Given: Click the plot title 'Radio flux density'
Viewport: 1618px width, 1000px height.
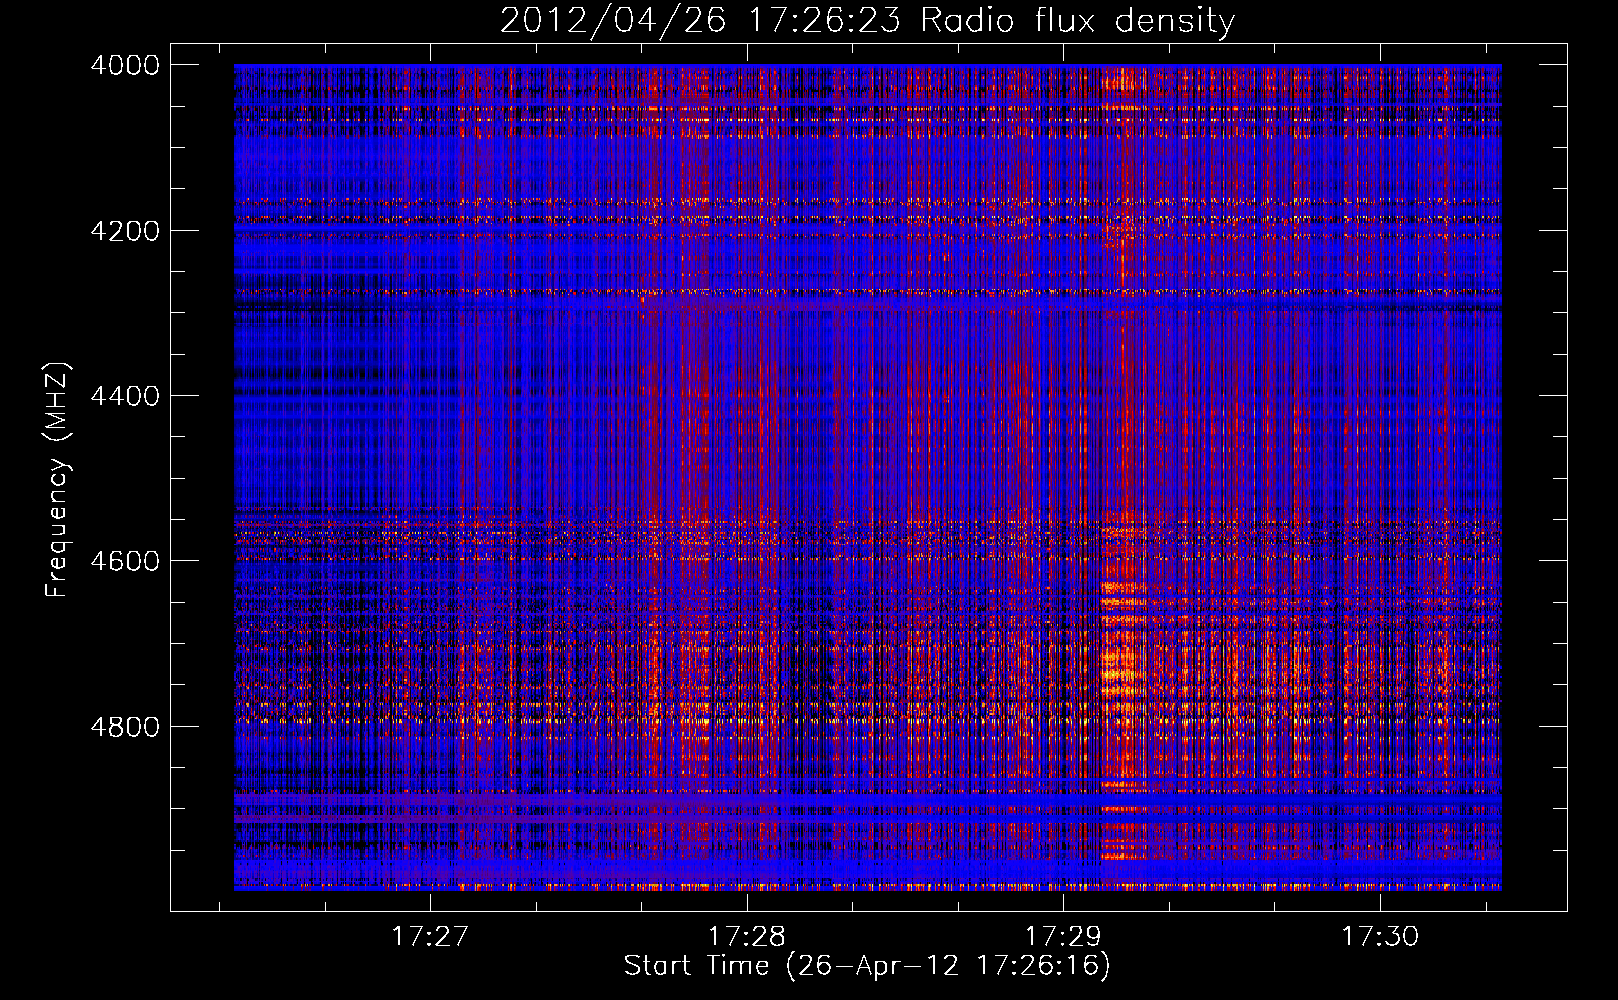Looking at the screenshot, I should [1078, 21].
